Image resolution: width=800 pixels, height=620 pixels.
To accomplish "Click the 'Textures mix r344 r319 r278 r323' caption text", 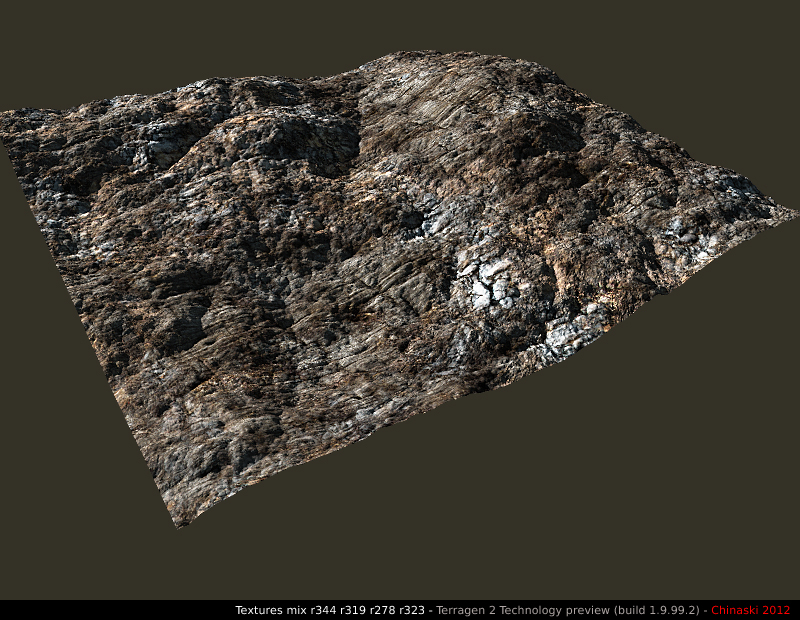I will [330, 610].
